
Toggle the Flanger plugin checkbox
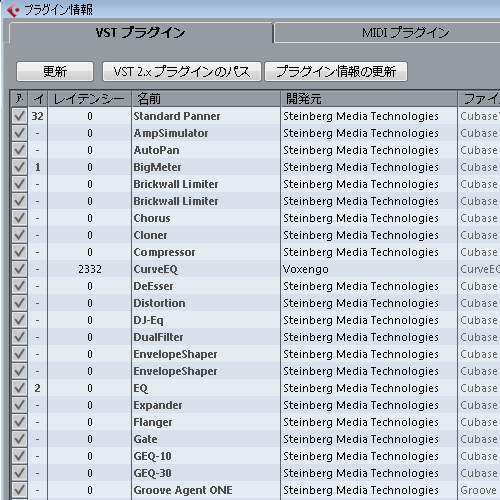tap(19, 422)
